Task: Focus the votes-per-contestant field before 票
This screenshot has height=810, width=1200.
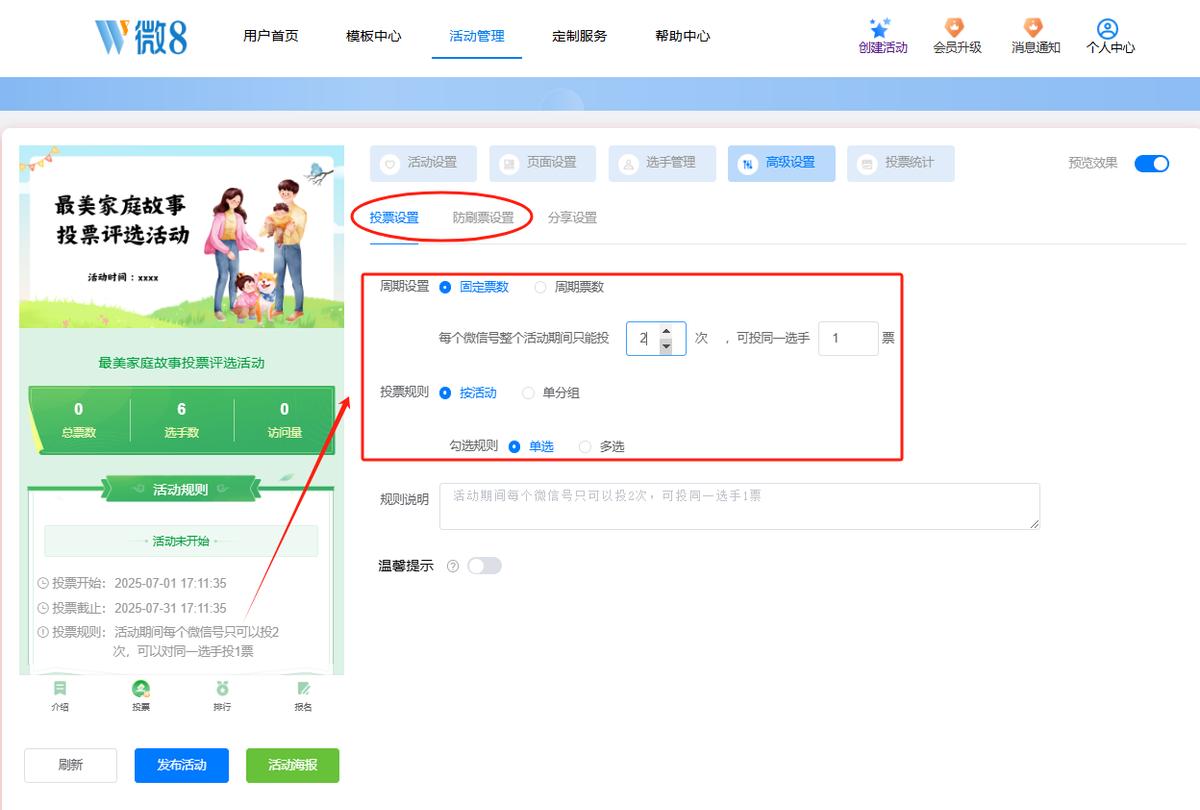Action: pos(848,338)
